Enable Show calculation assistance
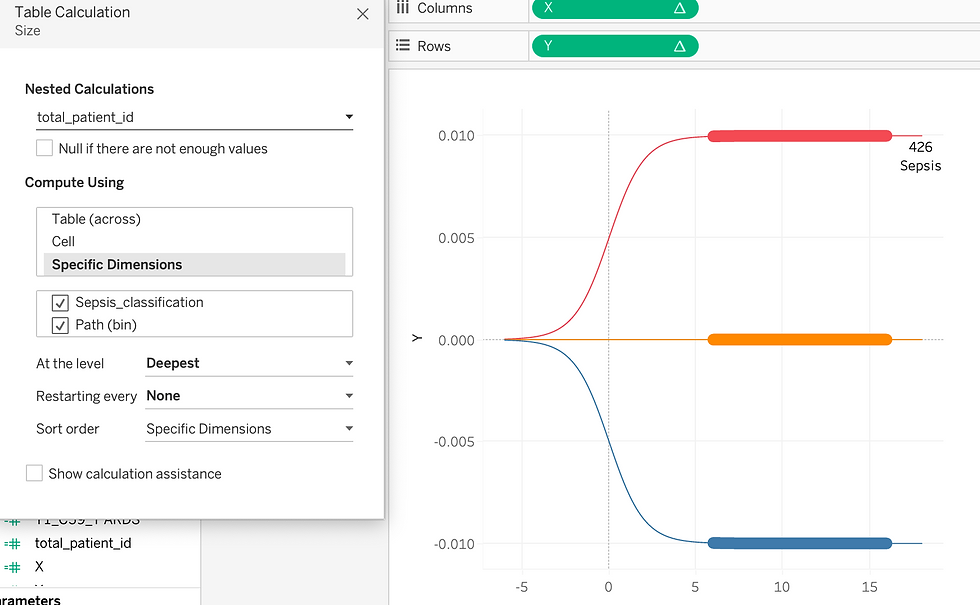980x605 pixels. (34, 473)
